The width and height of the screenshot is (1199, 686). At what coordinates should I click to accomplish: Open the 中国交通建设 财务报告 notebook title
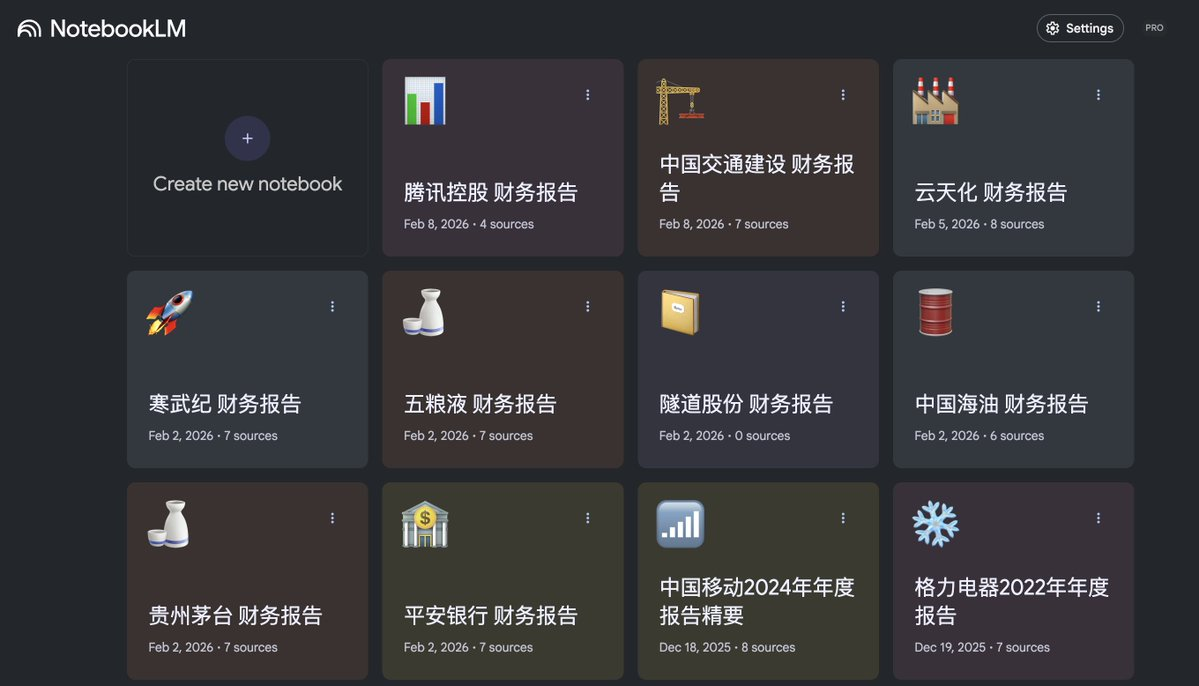click(756, 177)
